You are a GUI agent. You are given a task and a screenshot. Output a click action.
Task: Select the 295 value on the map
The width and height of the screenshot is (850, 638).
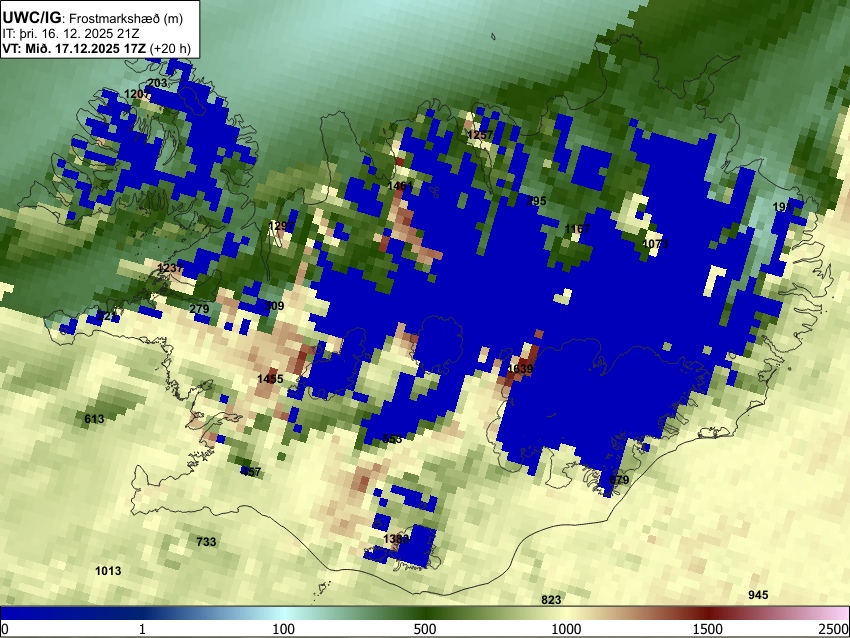[536, 201]
